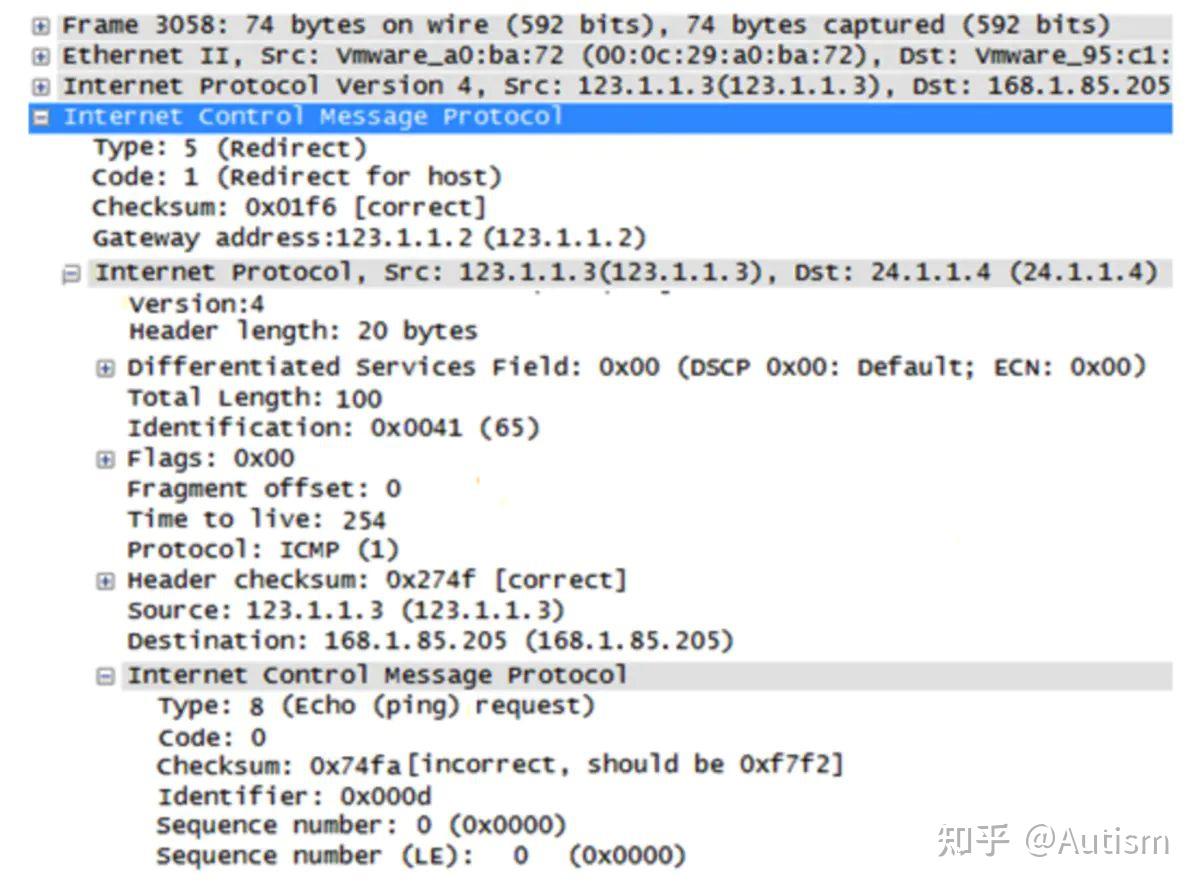This screenshot has width=1200, height=889.
Task: Click the Gateway address 123.1.1.2 row
Action: (x=368, y=238)
